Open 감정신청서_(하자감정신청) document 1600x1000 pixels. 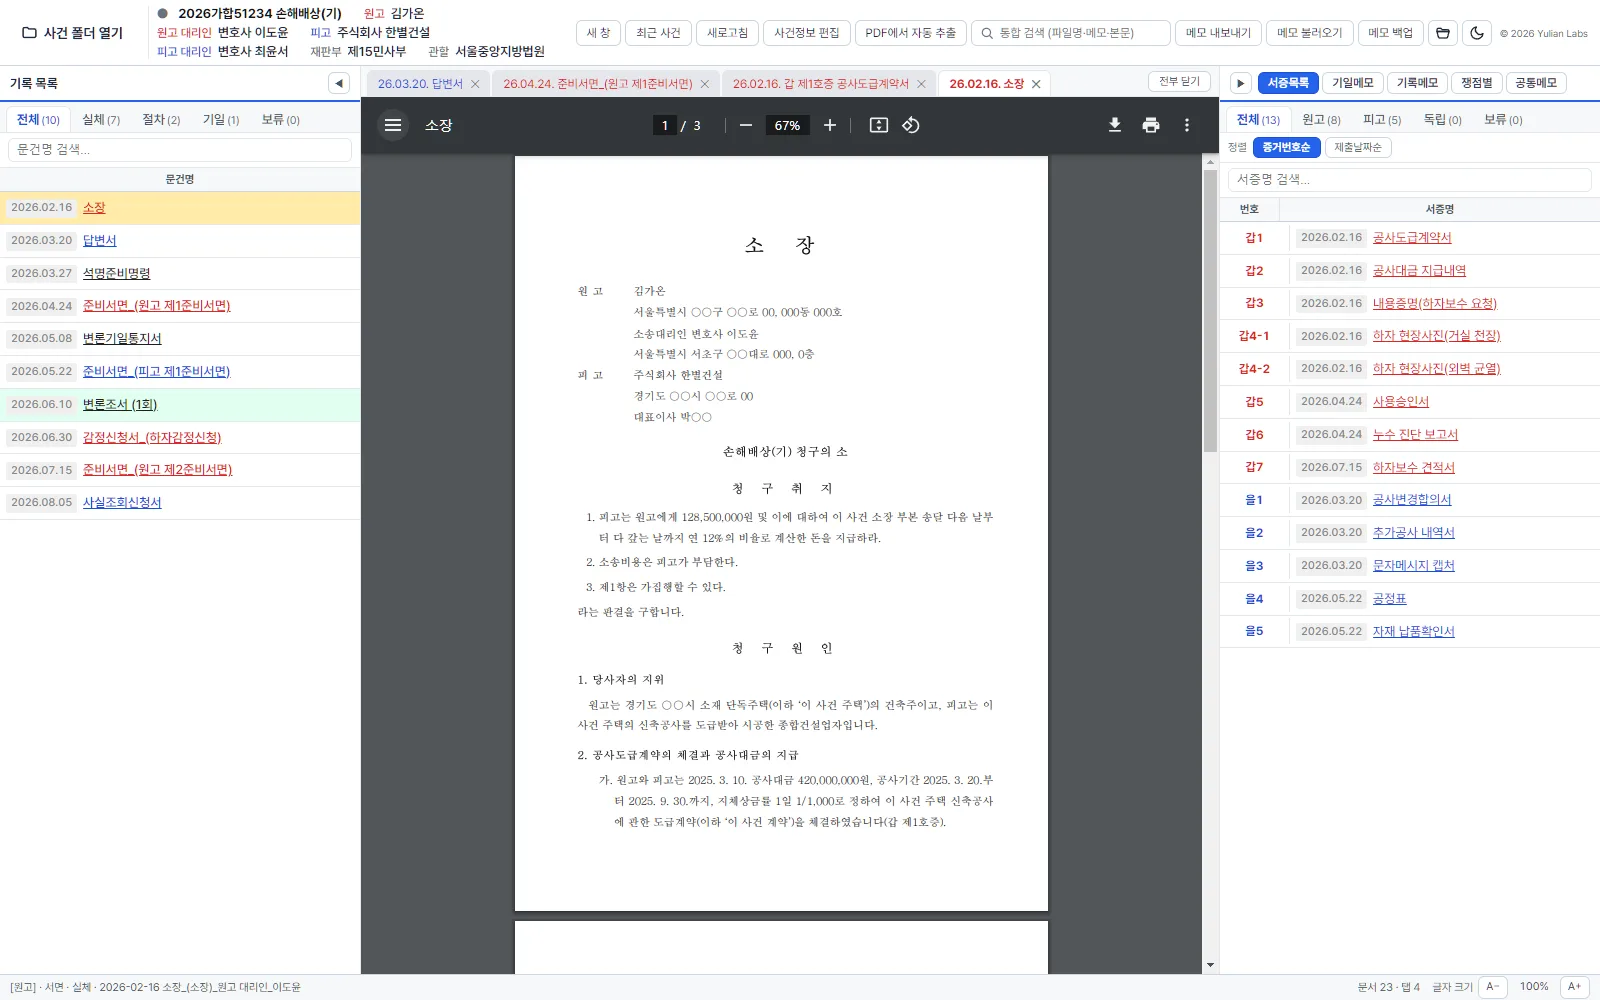(x=152, y=438)
